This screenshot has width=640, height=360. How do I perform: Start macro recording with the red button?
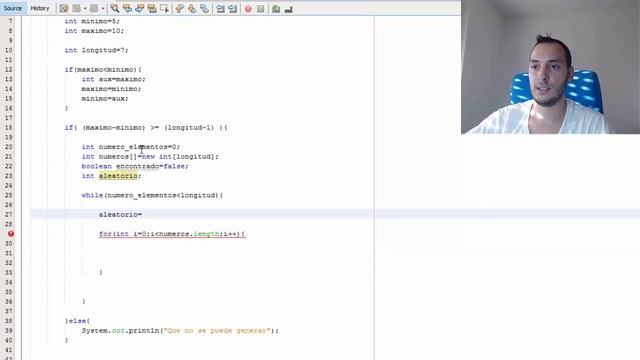click(x=248, y=9)
